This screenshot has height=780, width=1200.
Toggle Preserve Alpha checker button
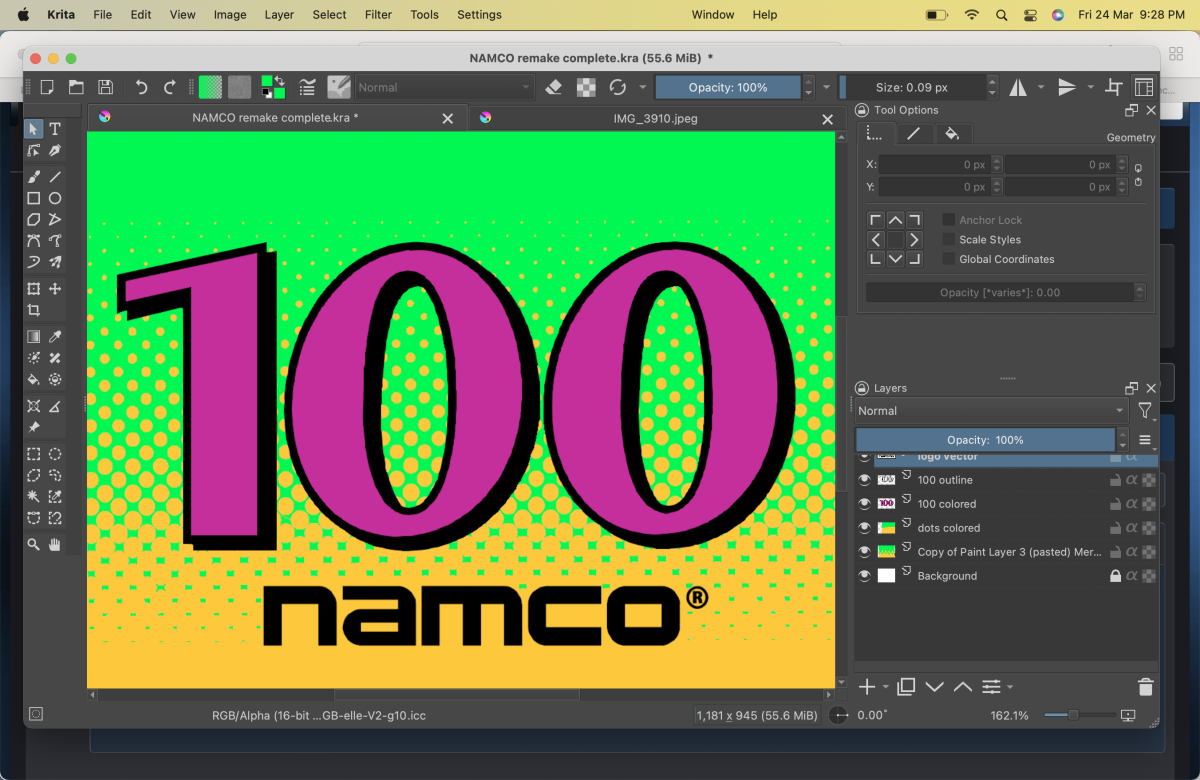click(x=587, y=87)
